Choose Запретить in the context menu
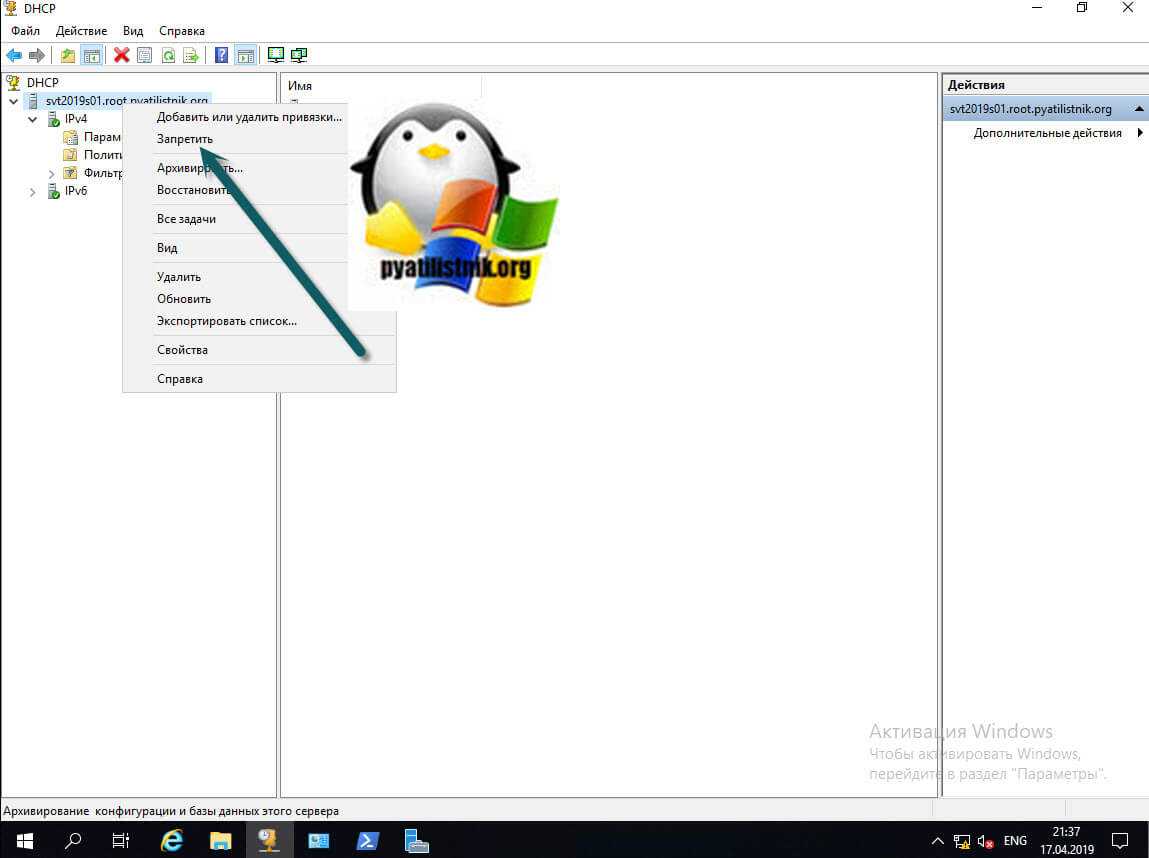This screenshot has height=858, width=1149. pos(184,139)
